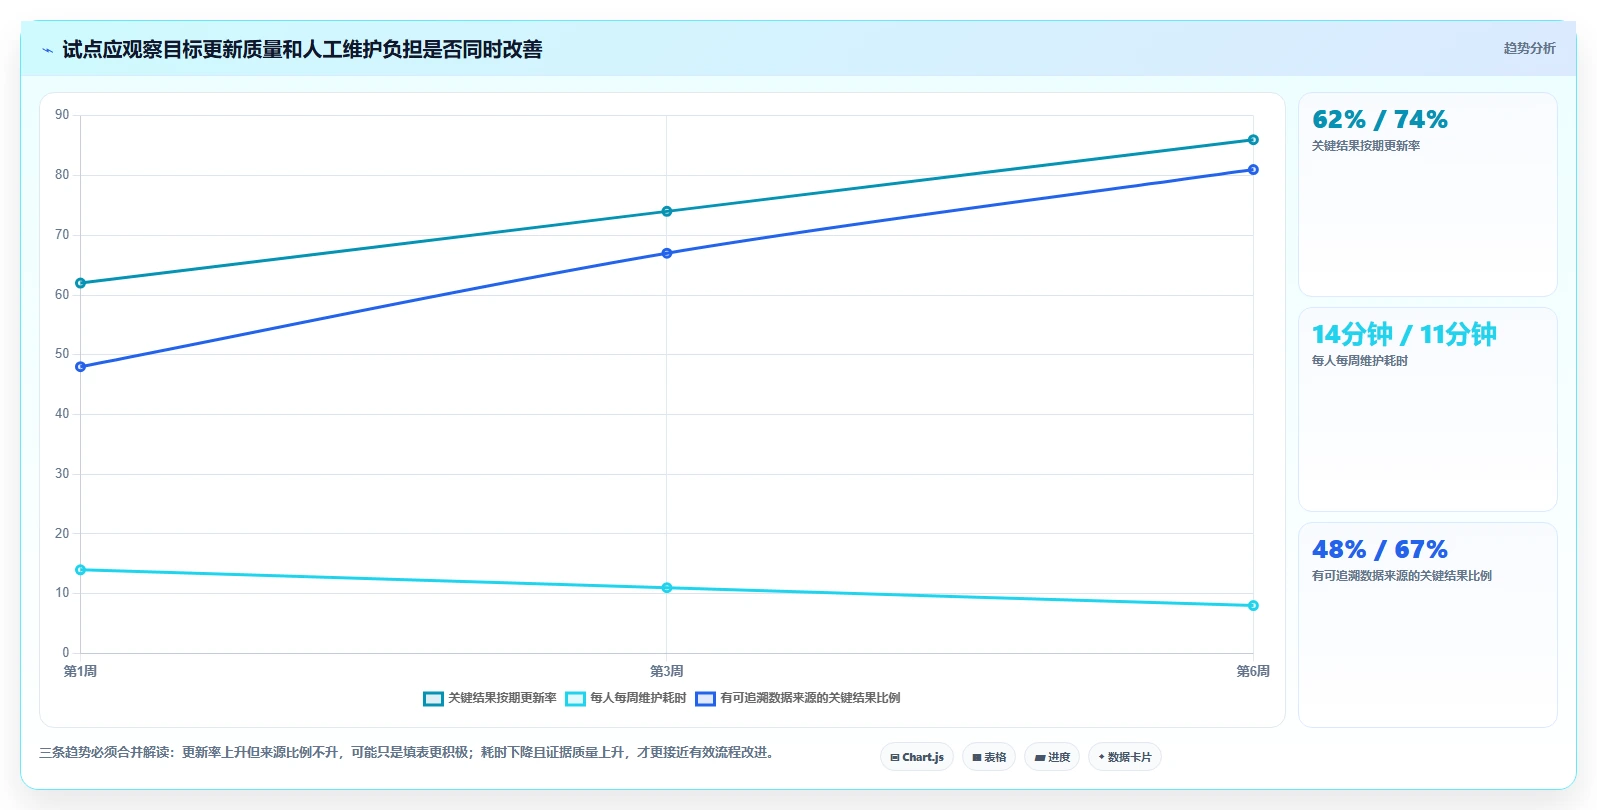1597x810 pixels.
Task: Click the 第6周 x-axis label
Action: tap(1253, 671)
